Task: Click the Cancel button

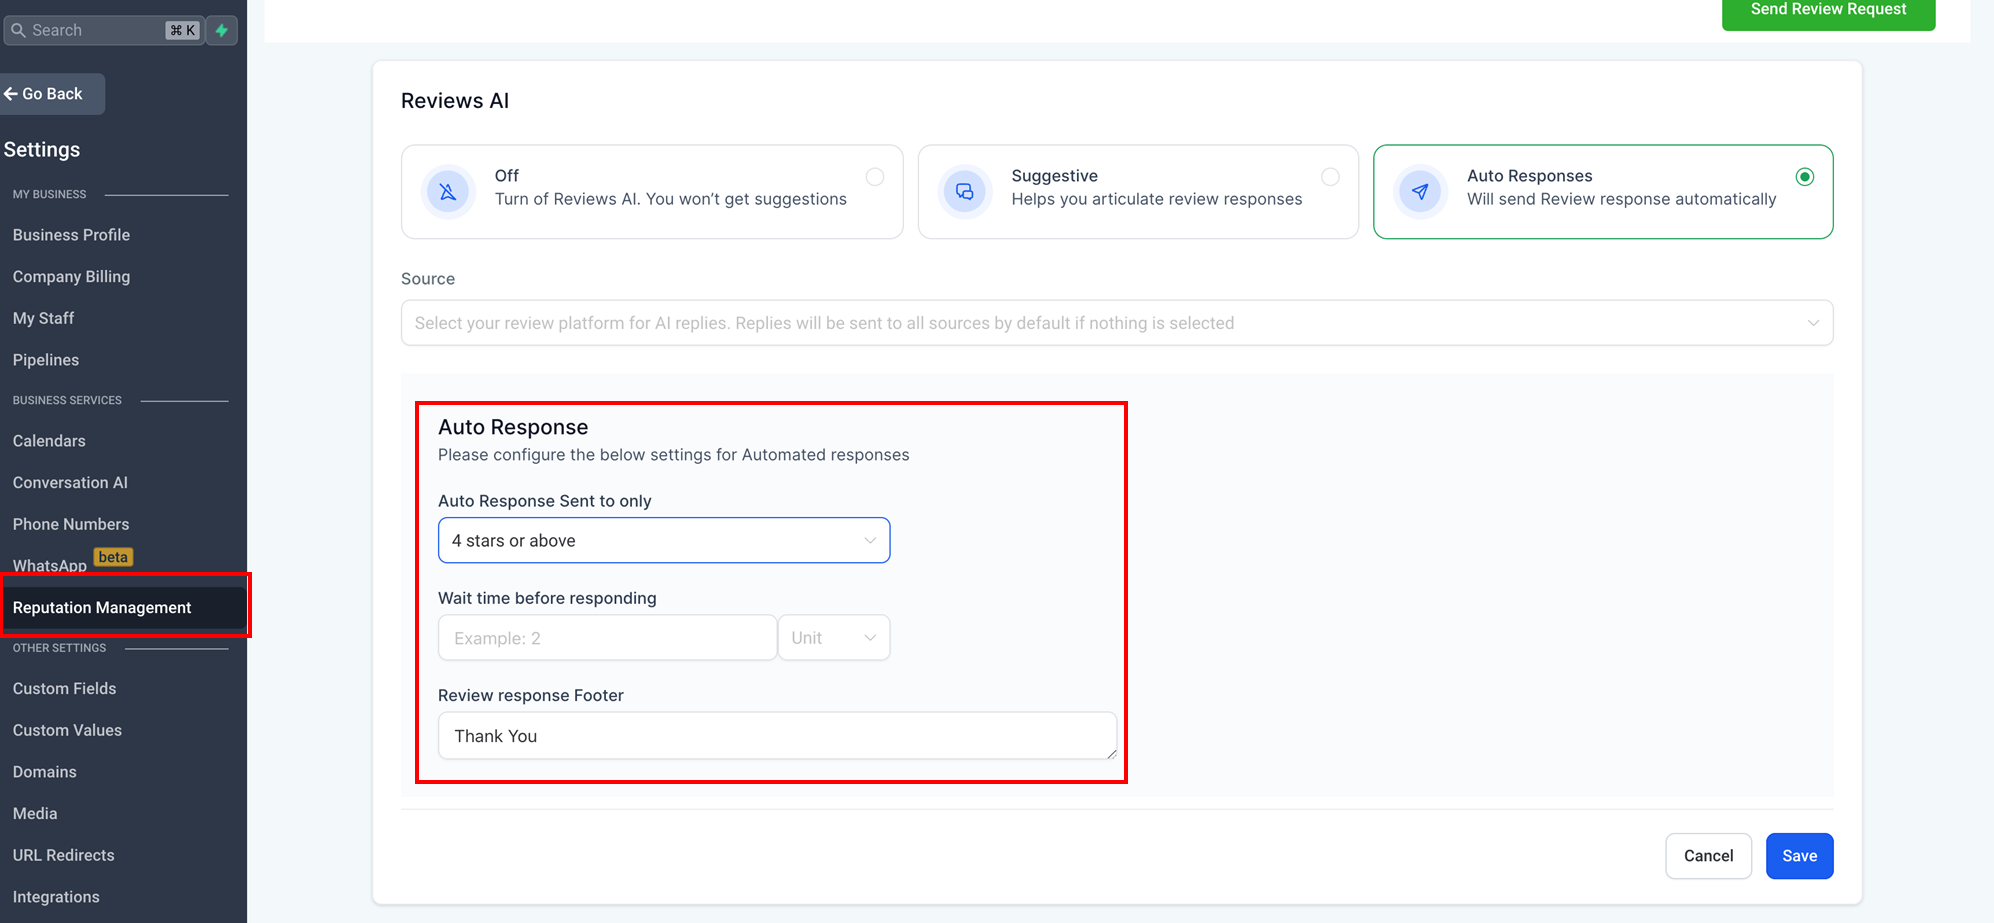Action: (x=1708, y=856)
